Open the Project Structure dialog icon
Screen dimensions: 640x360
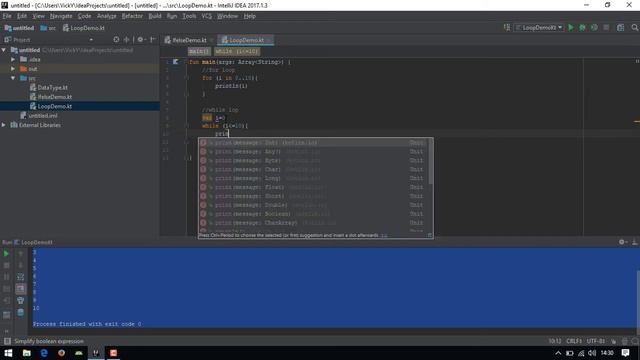coord(620,27)
